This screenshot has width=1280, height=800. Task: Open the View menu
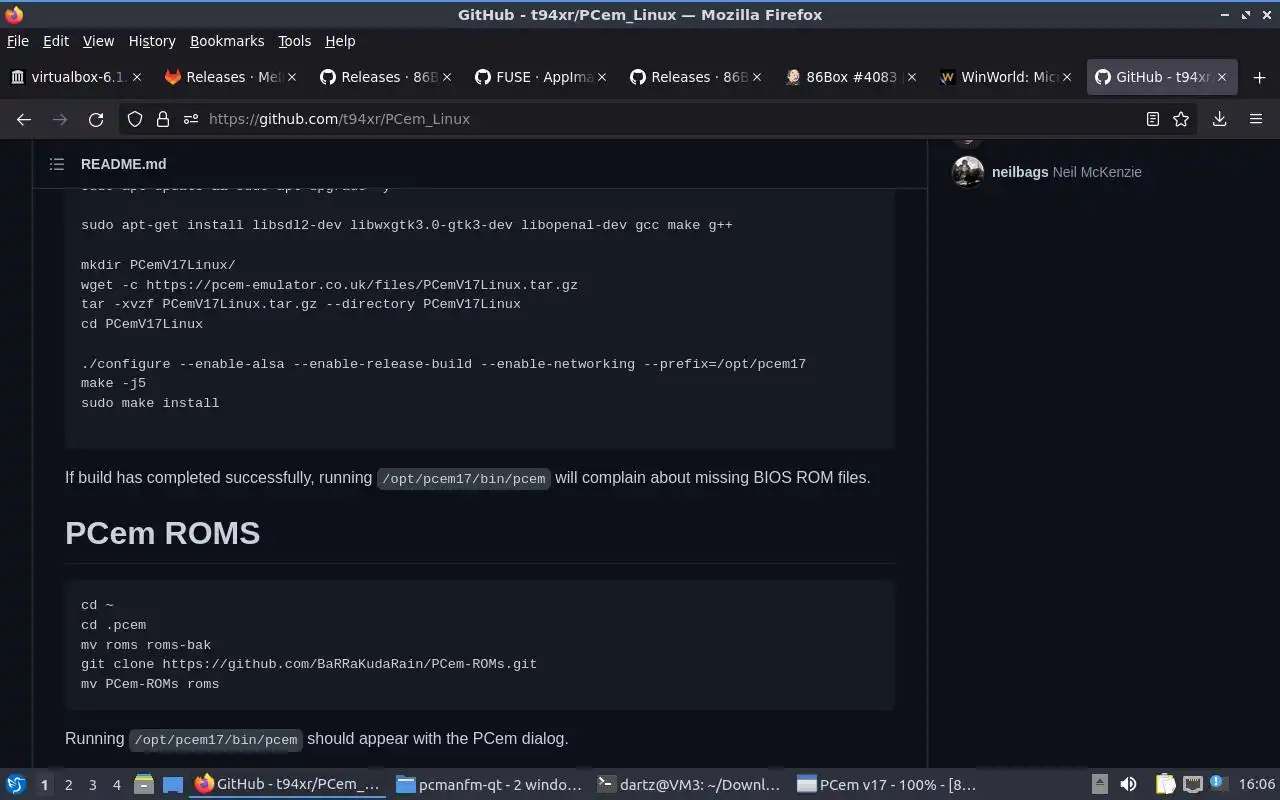98,41
